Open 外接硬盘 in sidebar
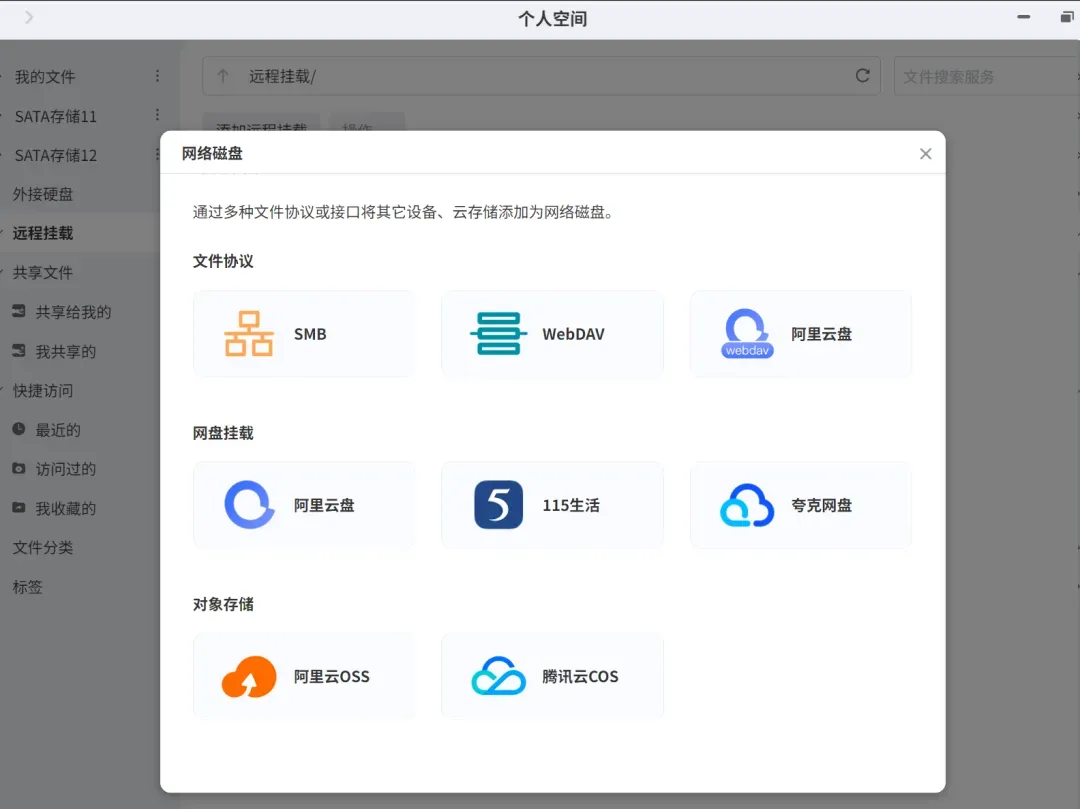 point(43,194)
